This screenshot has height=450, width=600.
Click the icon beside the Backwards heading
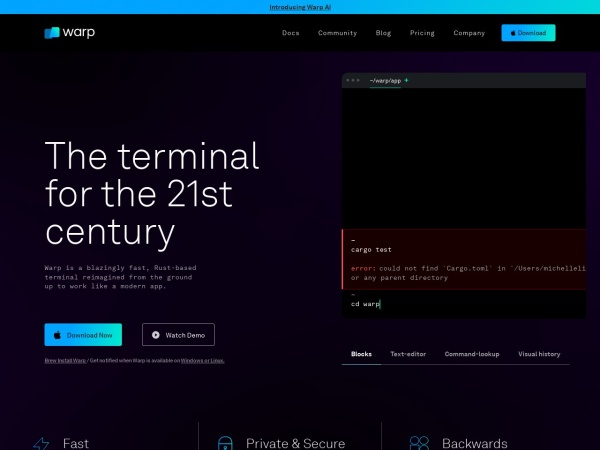419,443
